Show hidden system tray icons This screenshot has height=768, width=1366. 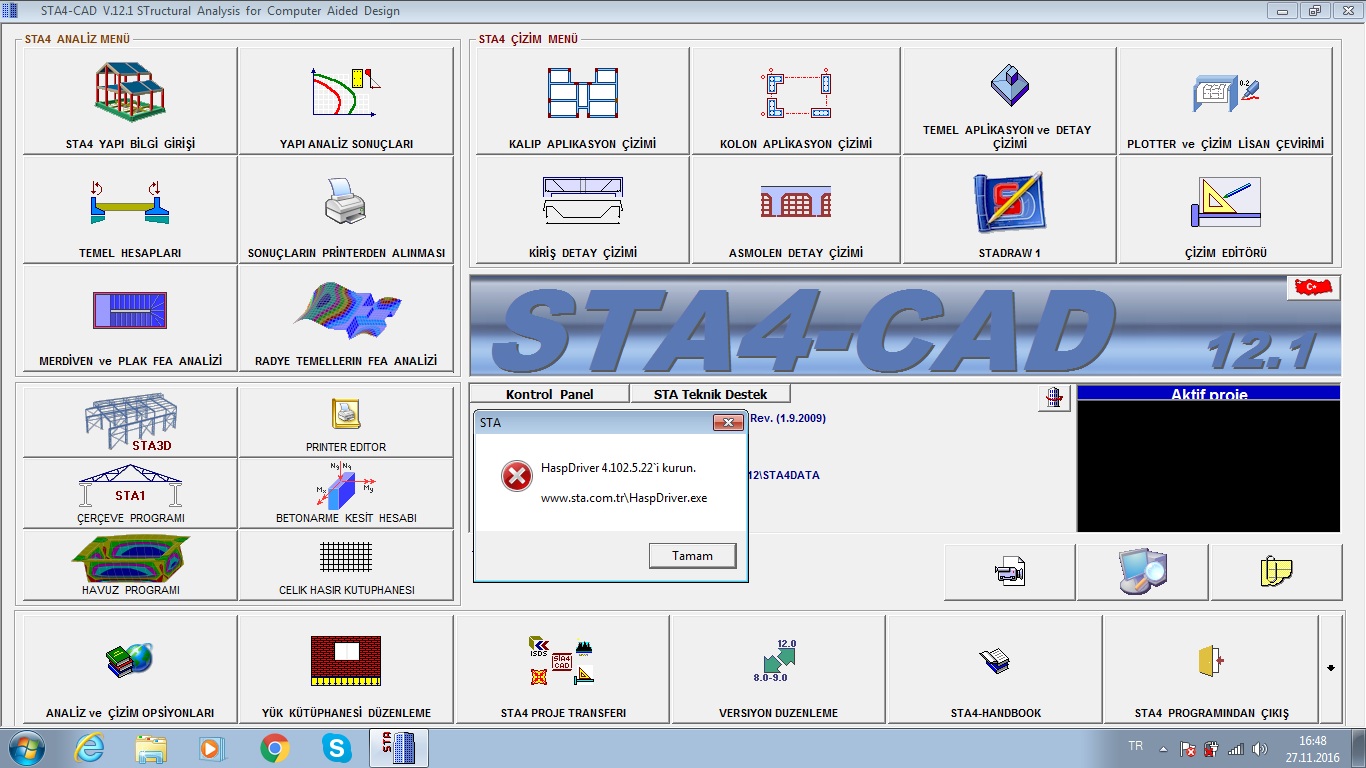pos(1163,748)
